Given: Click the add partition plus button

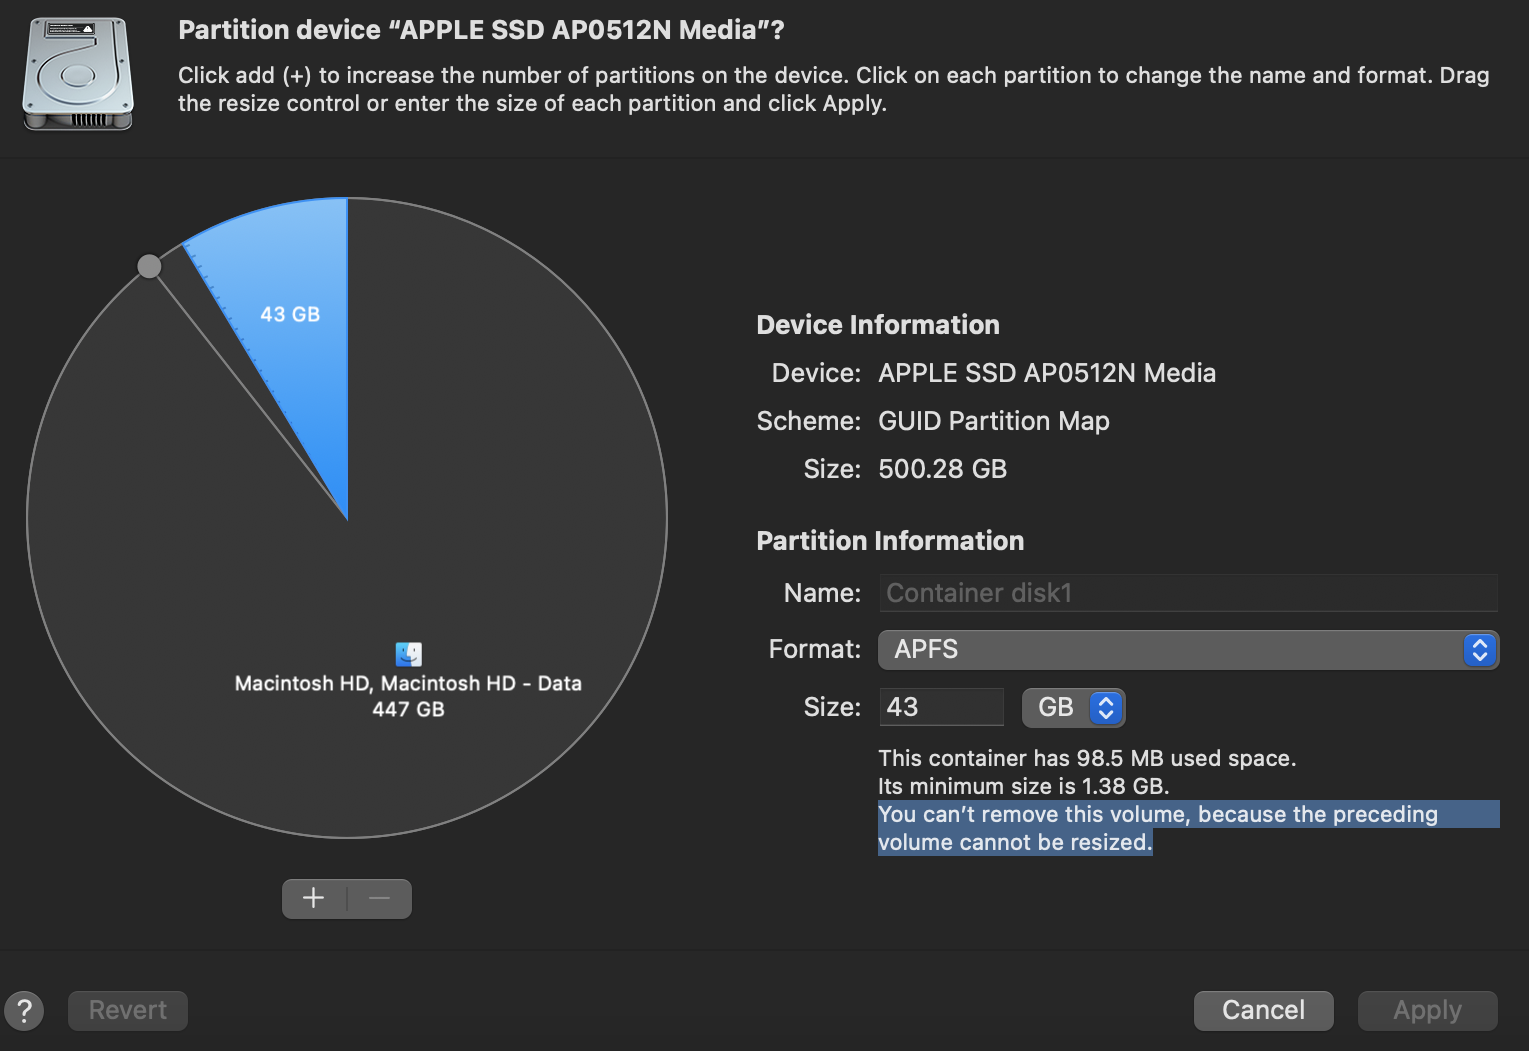Looking at the screenshot, I should pos(314,898).
